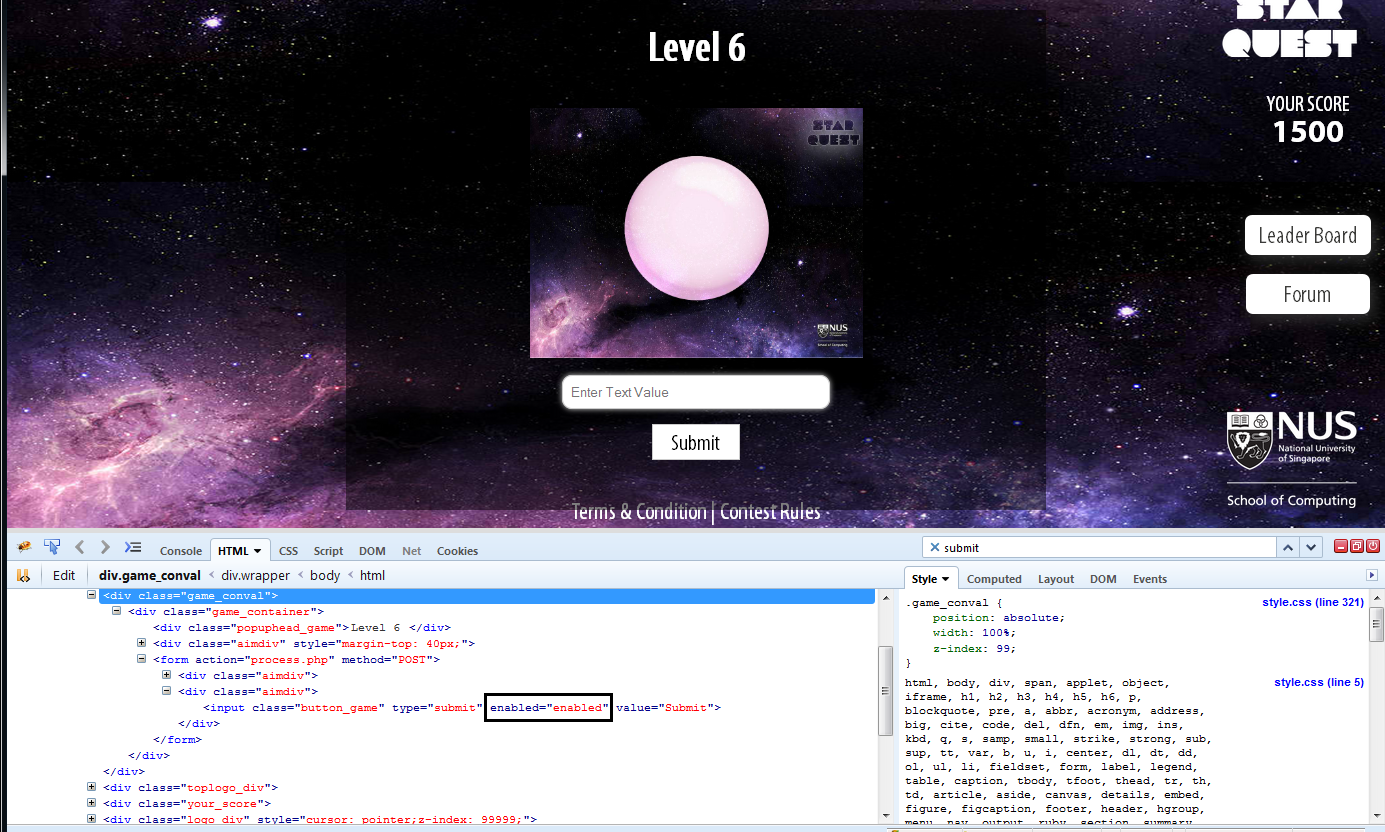1385x832 pixels.
Task: Open the side panel DOM tab
Action: 1103,579
